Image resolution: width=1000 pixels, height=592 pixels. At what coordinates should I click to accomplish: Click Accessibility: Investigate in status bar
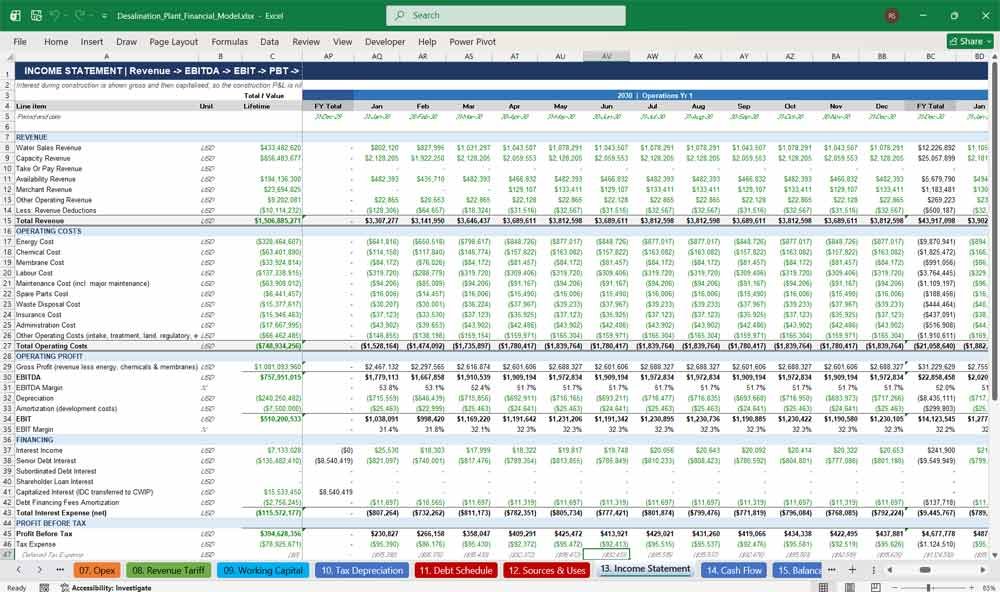[107, 588]
